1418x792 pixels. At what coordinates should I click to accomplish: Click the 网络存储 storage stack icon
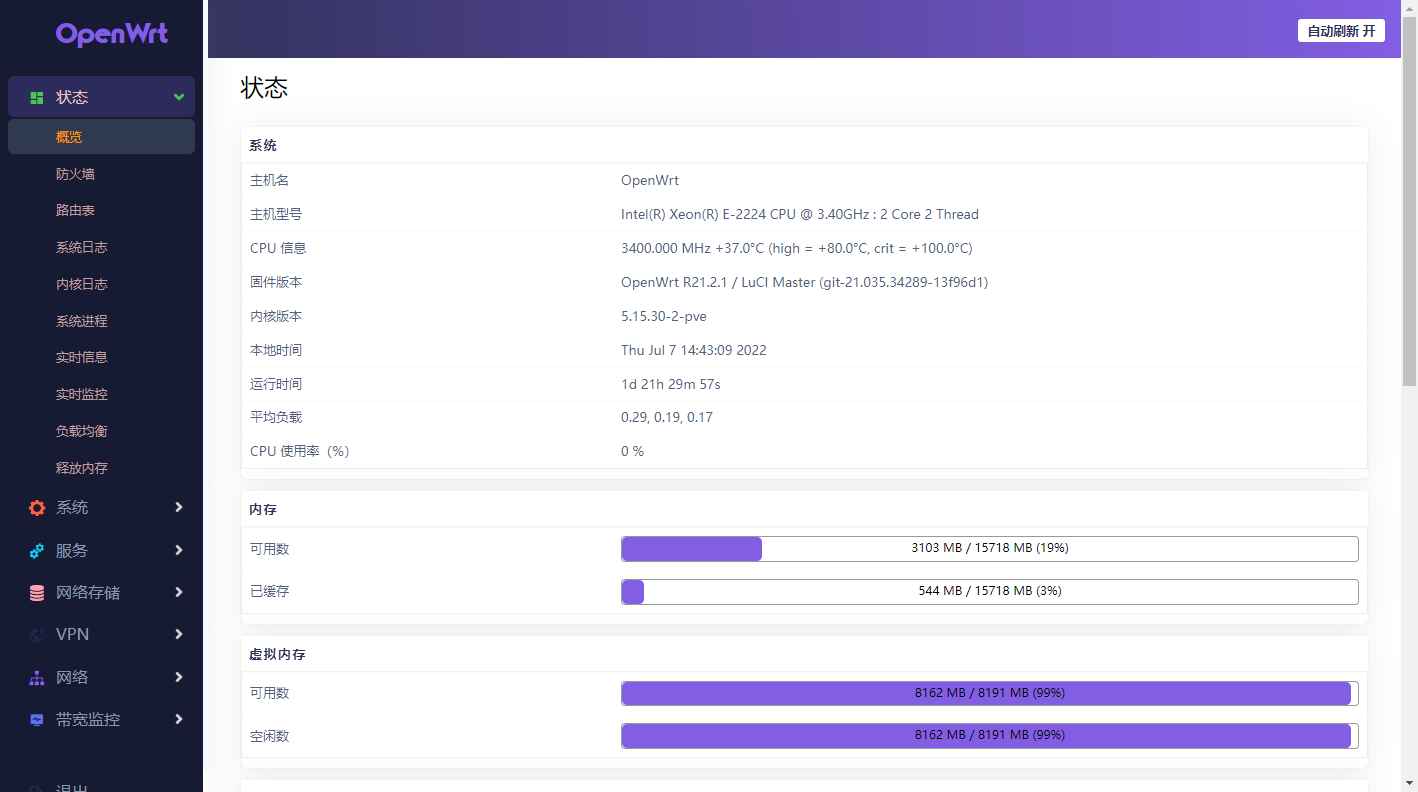(x=36, y=592)
